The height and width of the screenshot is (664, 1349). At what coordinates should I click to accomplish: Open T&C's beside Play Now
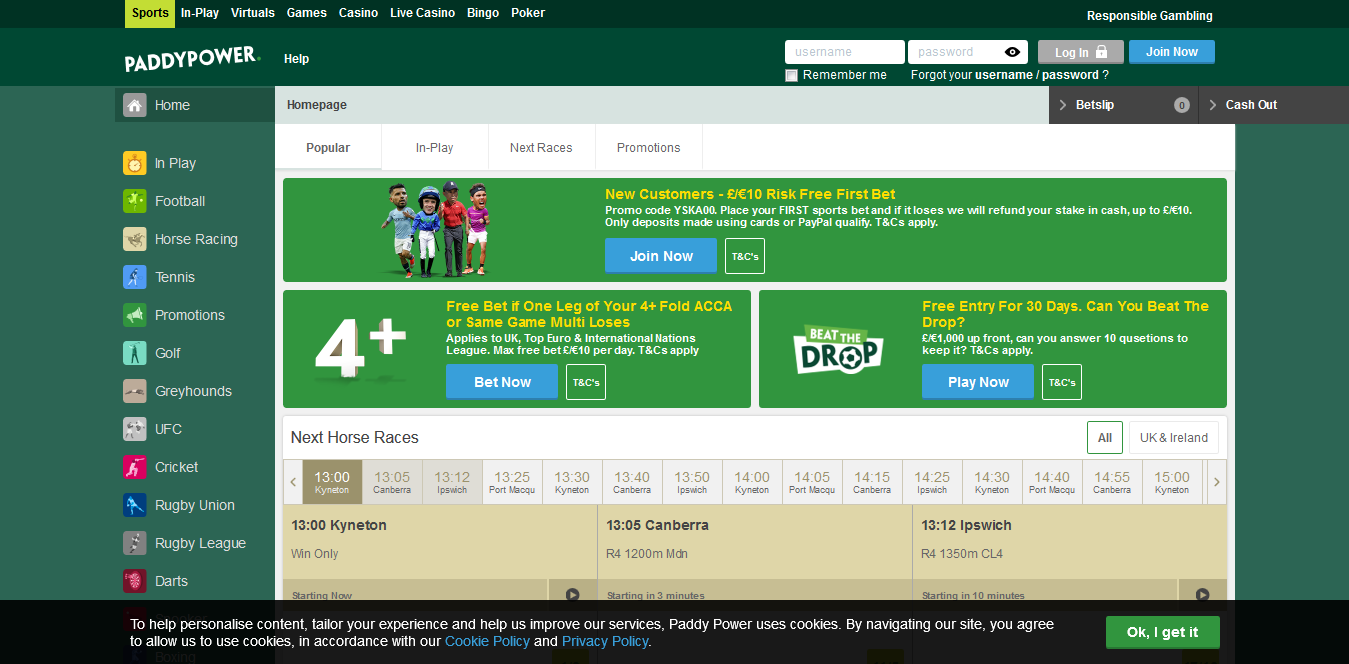(x=1062, y=382)
